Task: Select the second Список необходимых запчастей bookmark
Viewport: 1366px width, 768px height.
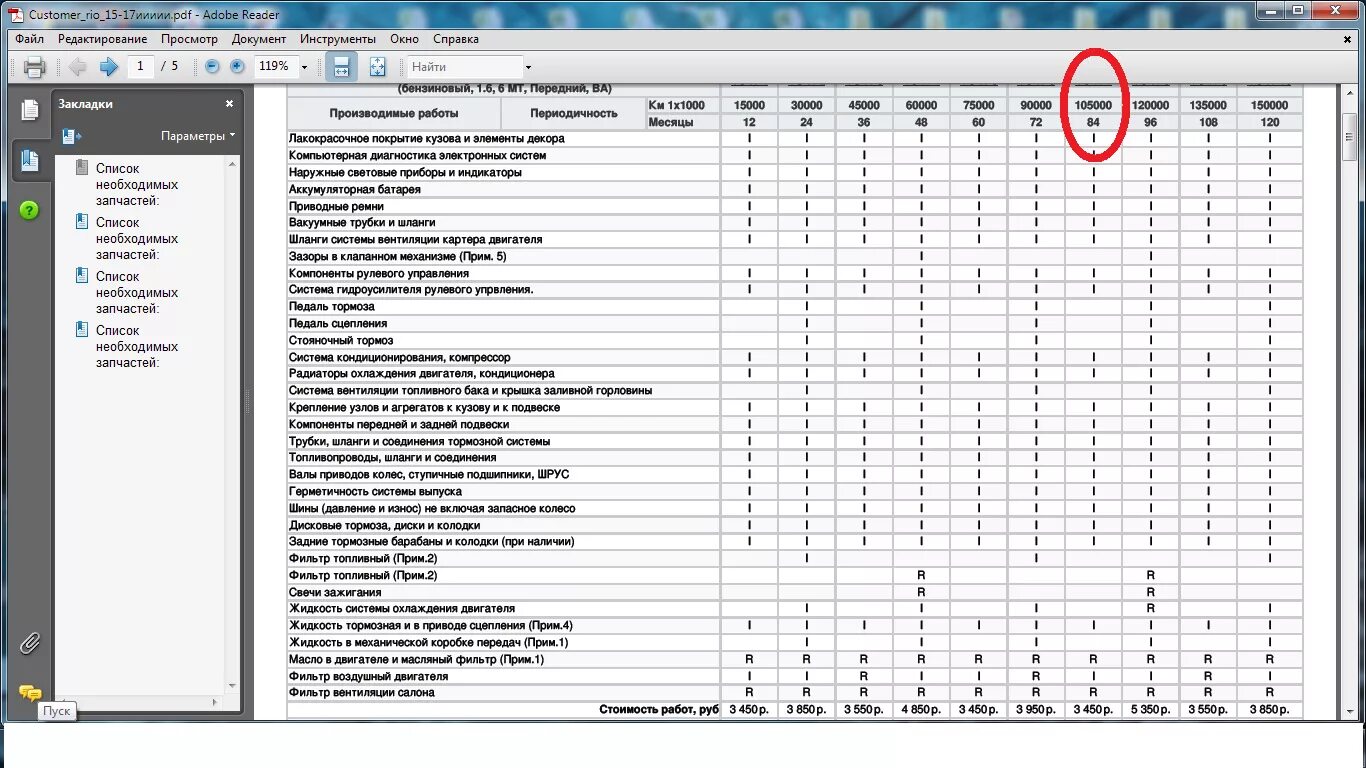Action: 137,239
